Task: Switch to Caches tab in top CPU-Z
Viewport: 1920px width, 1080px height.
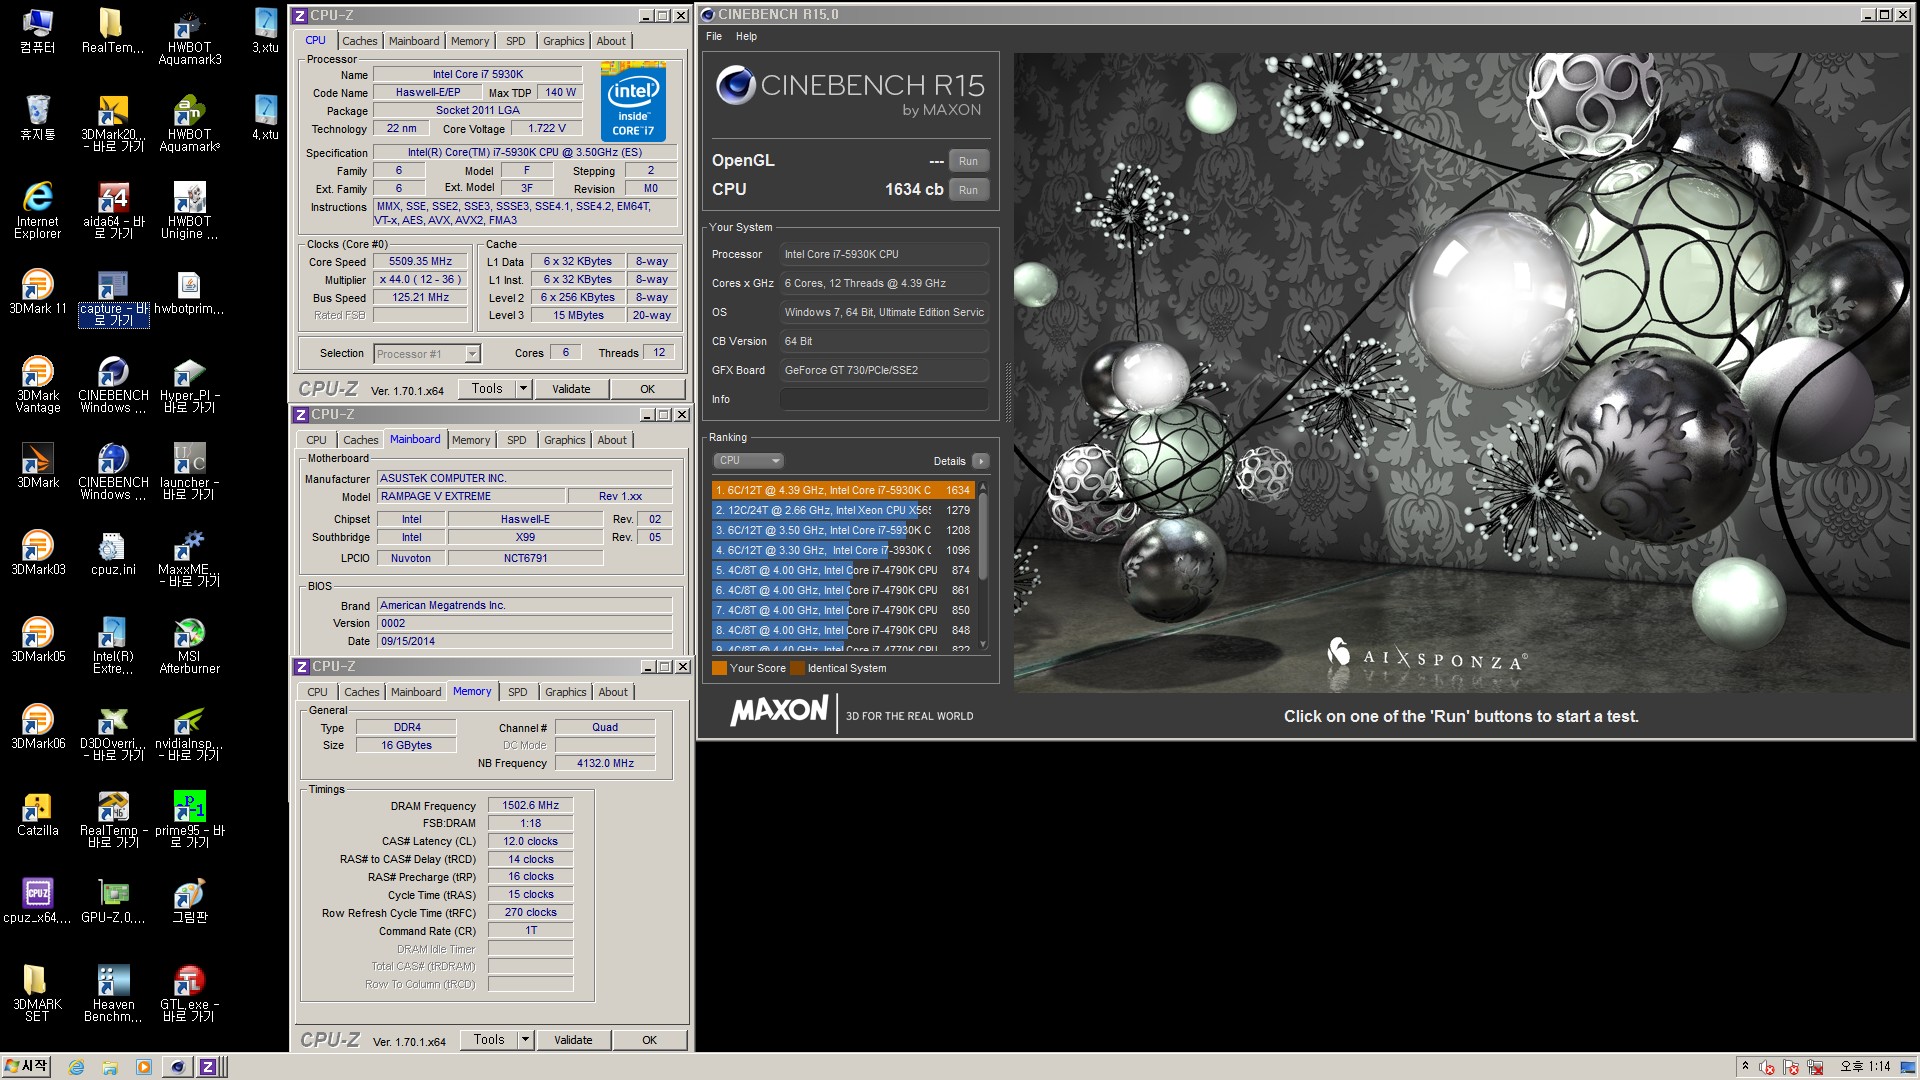Action: click(360, 41)
